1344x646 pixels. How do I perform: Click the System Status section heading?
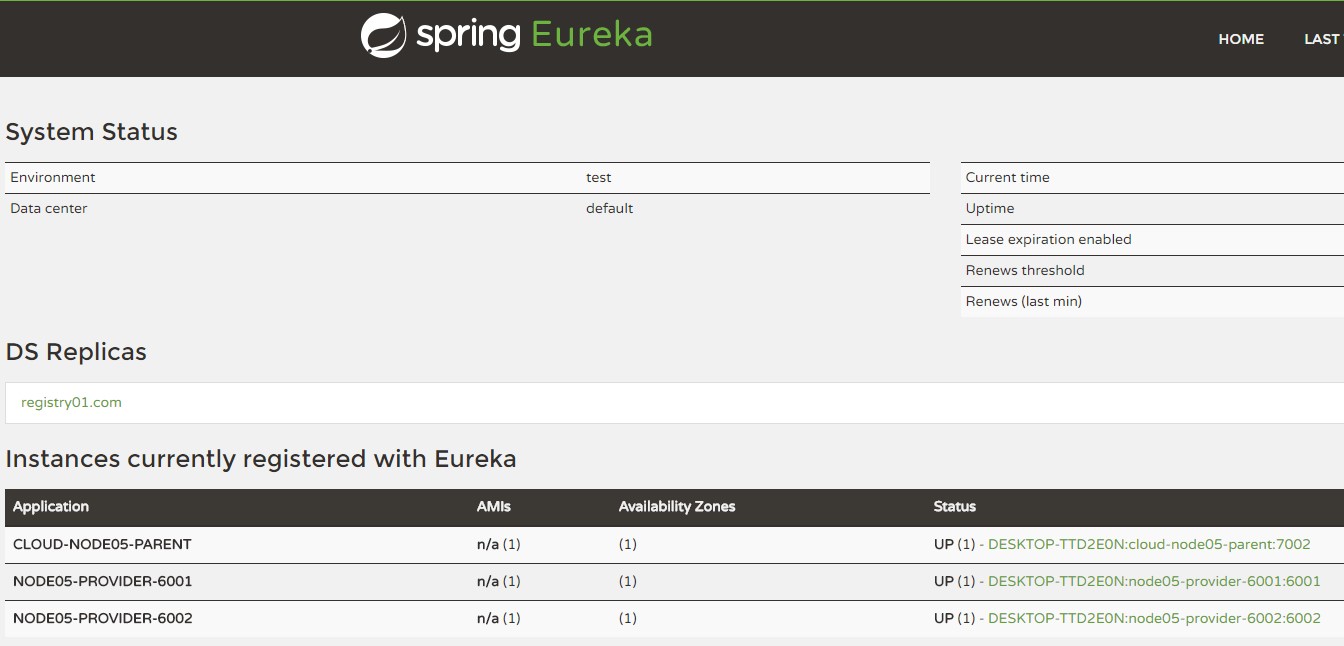[x=92, y=131]
